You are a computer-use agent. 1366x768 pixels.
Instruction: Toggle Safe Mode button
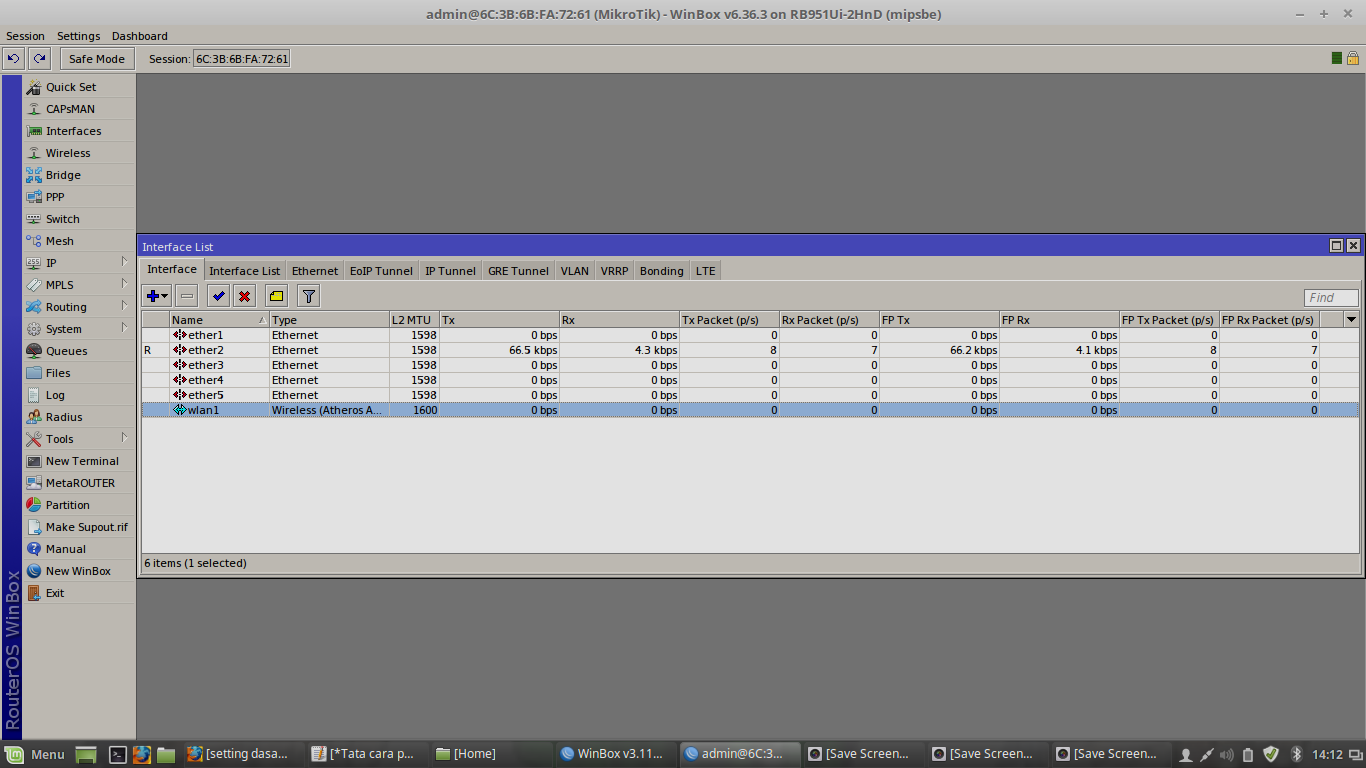97,59
